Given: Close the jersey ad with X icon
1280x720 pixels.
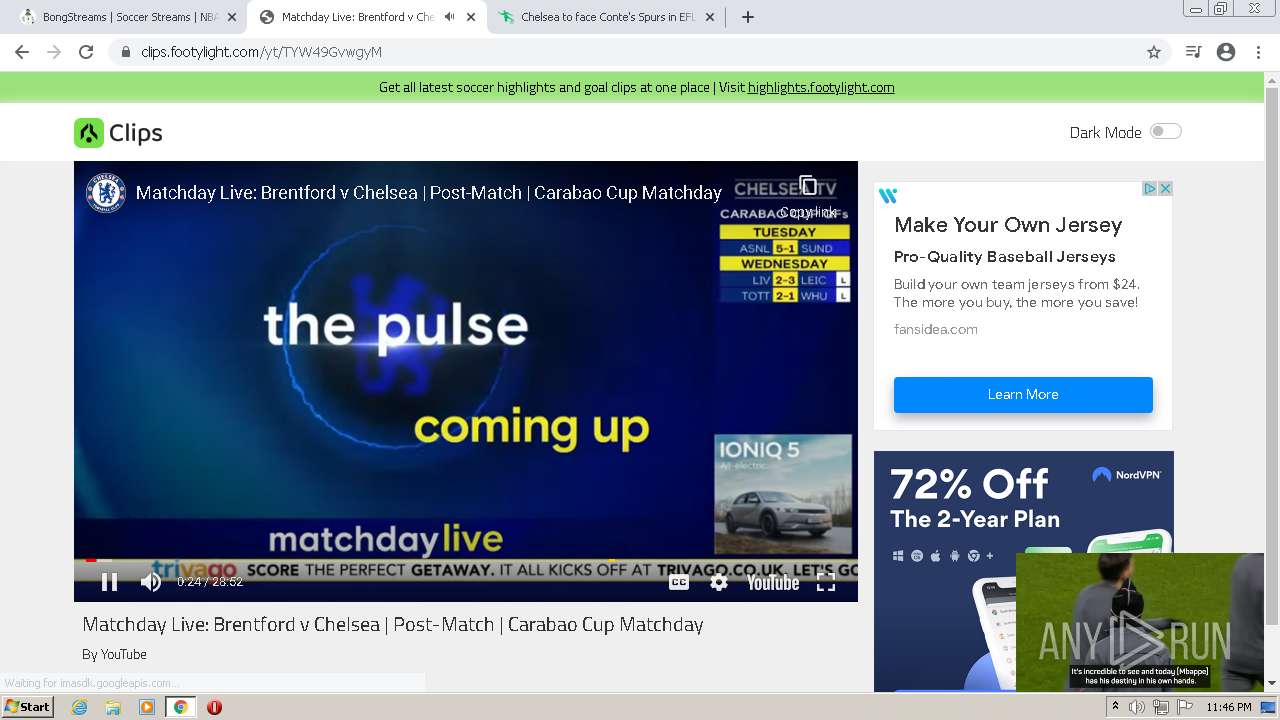Looking at the screenshot, I should point(1165,188).
